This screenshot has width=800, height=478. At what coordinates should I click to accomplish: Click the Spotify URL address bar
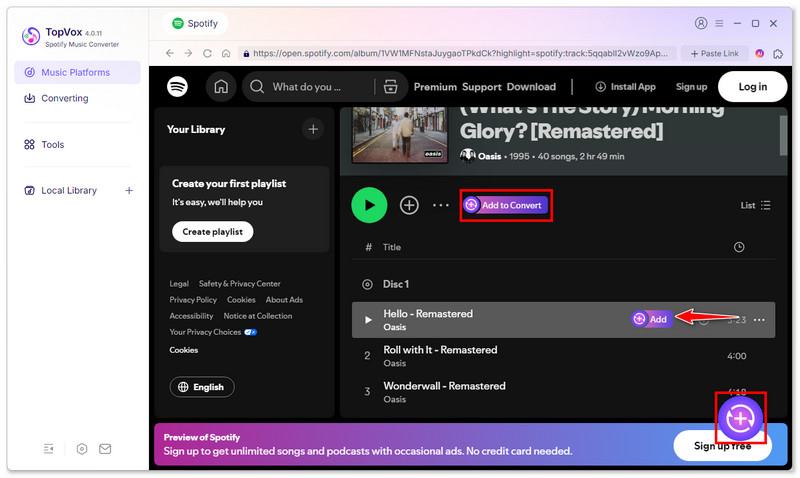click(457, 53)
